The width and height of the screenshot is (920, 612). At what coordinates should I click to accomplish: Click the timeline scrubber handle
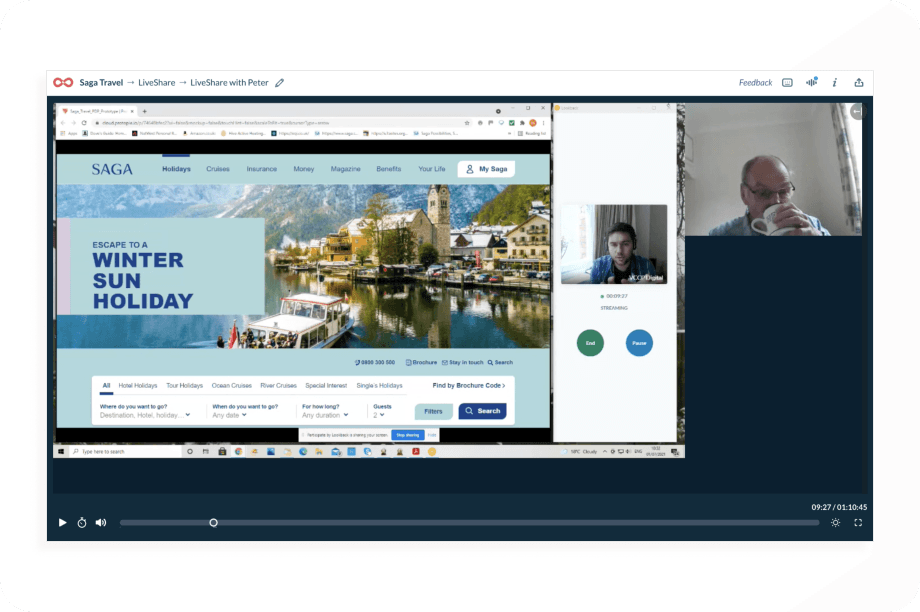tap(214, 522)
